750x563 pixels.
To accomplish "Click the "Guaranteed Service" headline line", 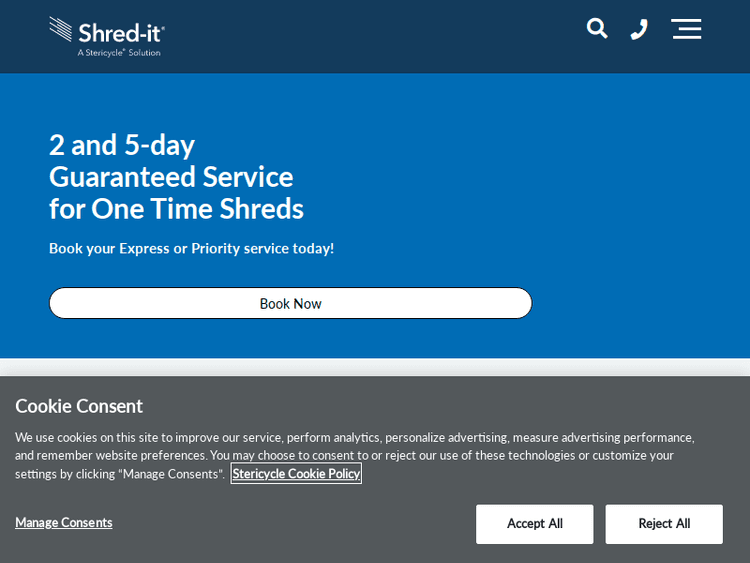I will pos(171,176).
